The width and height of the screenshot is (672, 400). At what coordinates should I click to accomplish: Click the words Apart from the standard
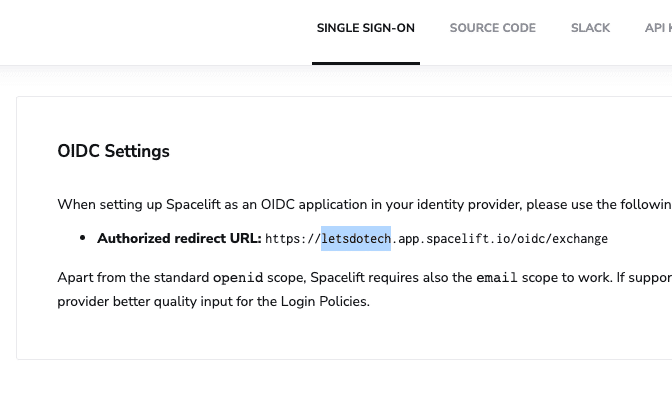[x=133, y=278]
